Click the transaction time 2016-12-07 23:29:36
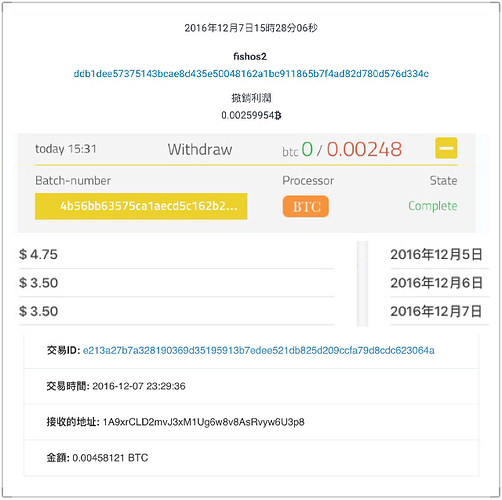This screenshot has height=500, width=502. point(139,386)
